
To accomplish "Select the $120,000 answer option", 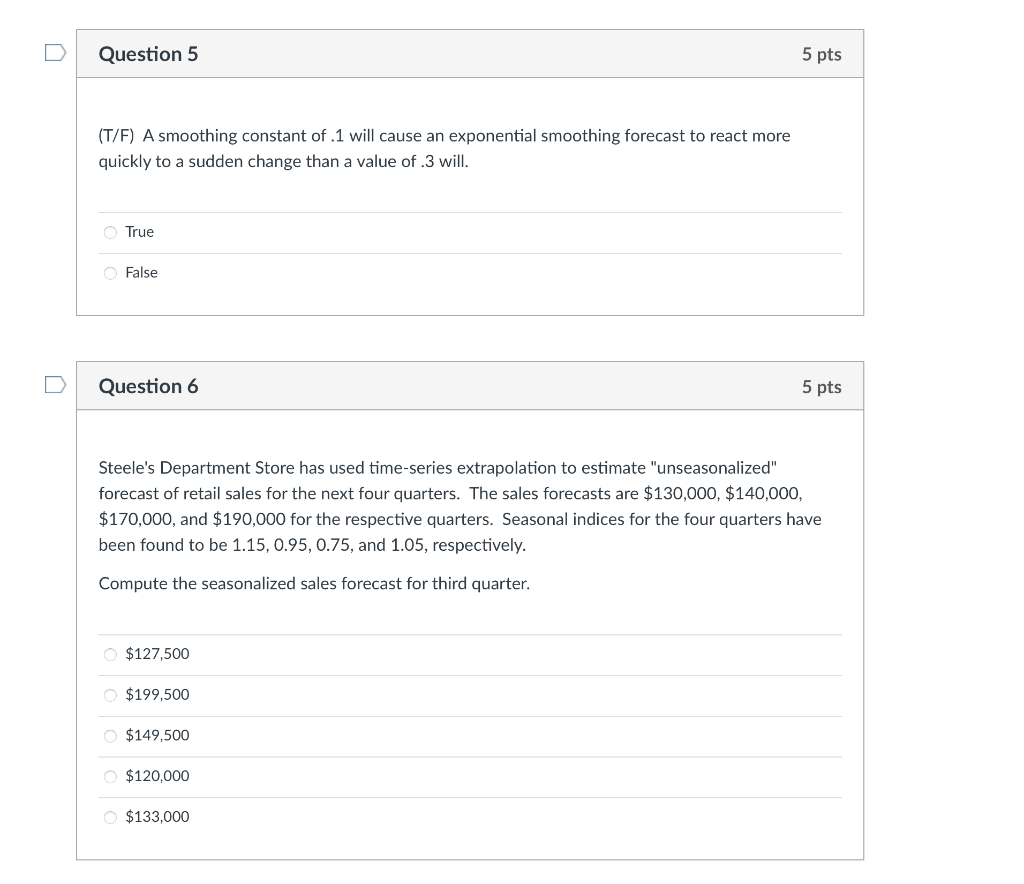I will pos(110,776).
